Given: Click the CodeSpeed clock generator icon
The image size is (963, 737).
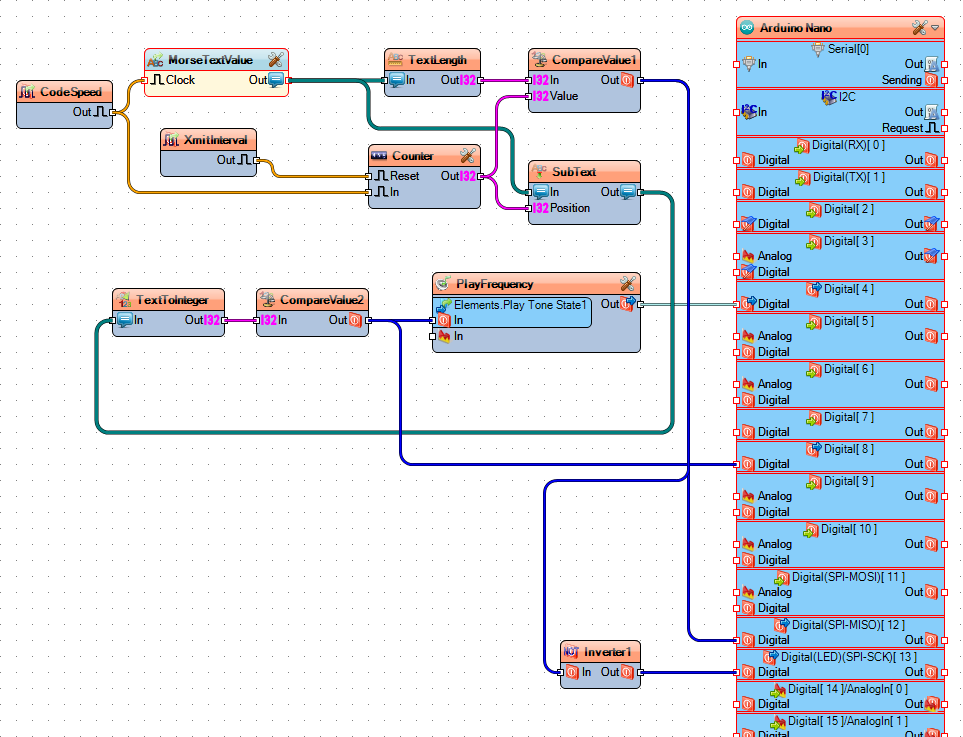Looking at the screenshot, I should click(27, 92).
